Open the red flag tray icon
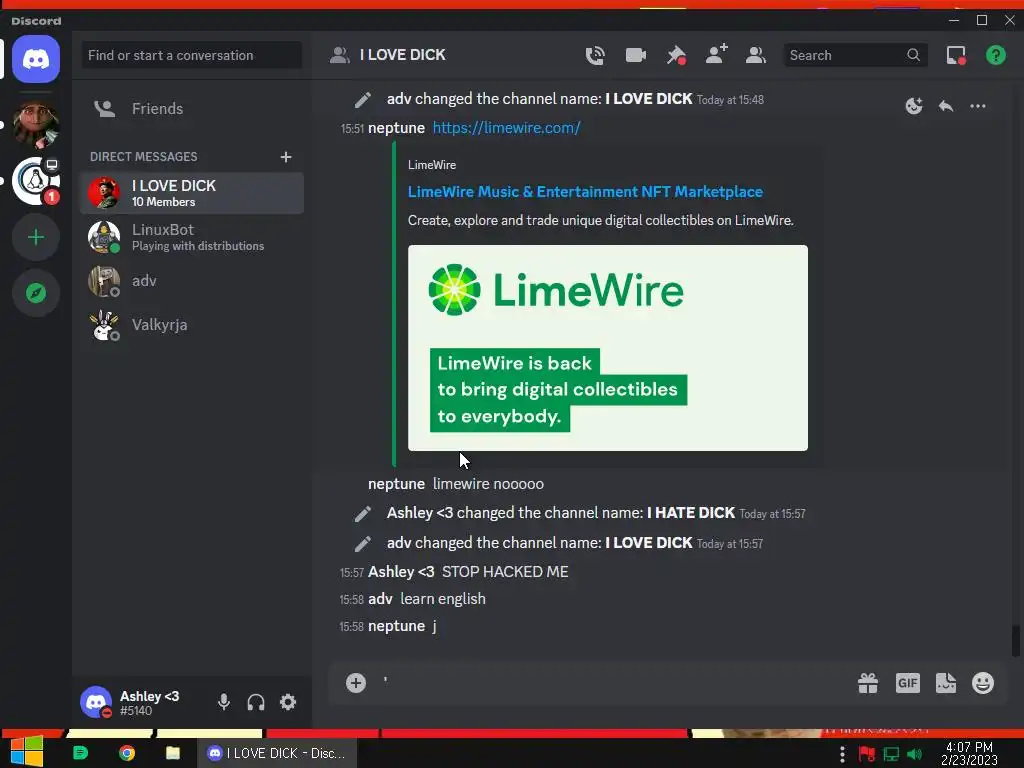 pyautogui.click(x=867, y=754)
